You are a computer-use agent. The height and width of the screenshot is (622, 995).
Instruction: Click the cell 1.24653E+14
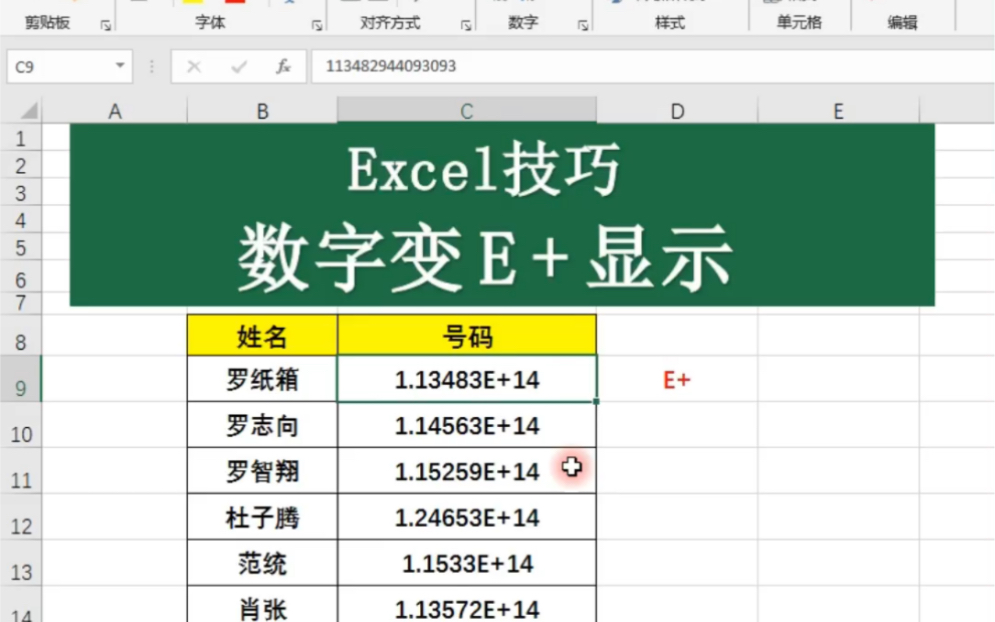click(x=466, y=517)
